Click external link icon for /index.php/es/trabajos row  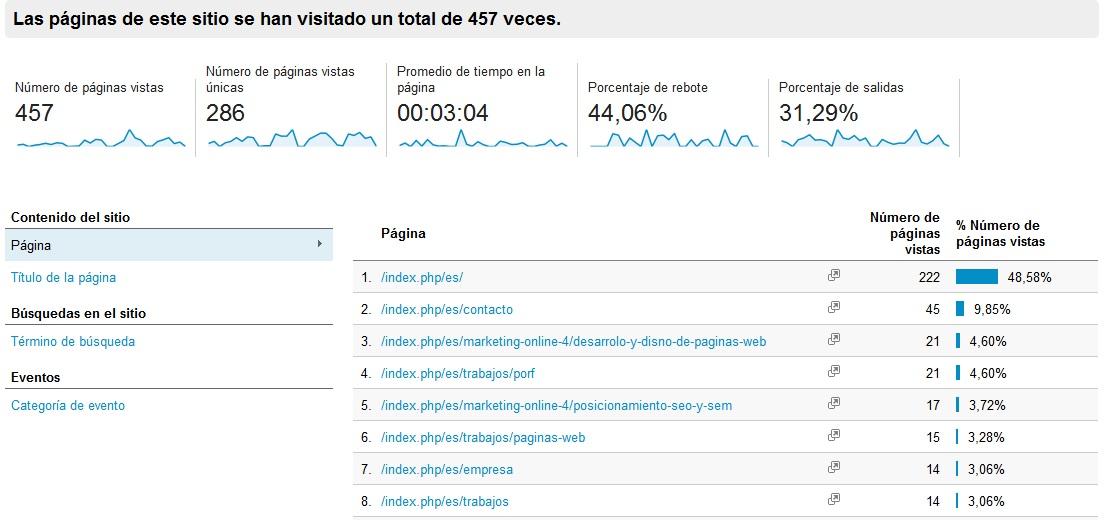point(834,500)
